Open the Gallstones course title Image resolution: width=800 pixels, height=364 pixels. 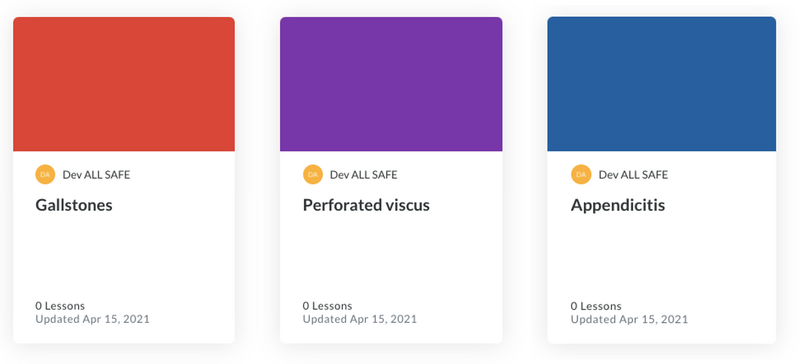click(74, 205)
